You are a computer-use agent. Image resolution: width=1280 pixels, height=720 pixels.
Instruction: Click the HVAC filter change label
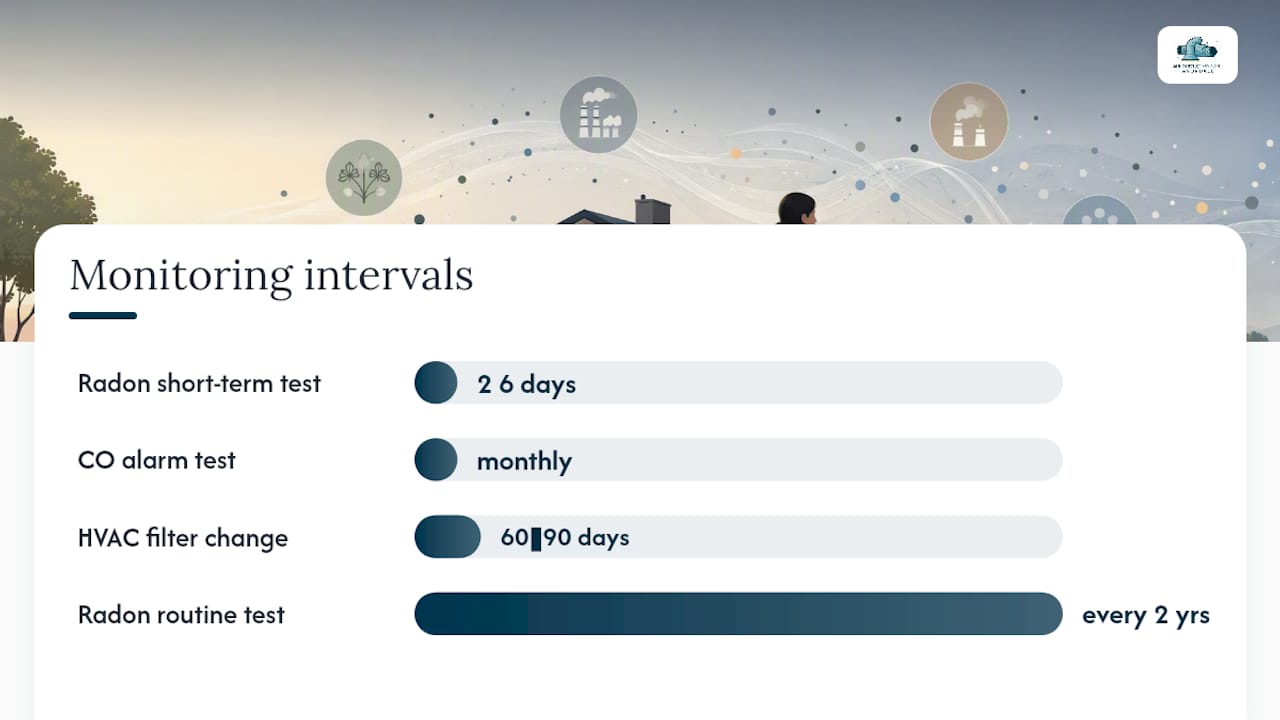click(x=183, y=537)
